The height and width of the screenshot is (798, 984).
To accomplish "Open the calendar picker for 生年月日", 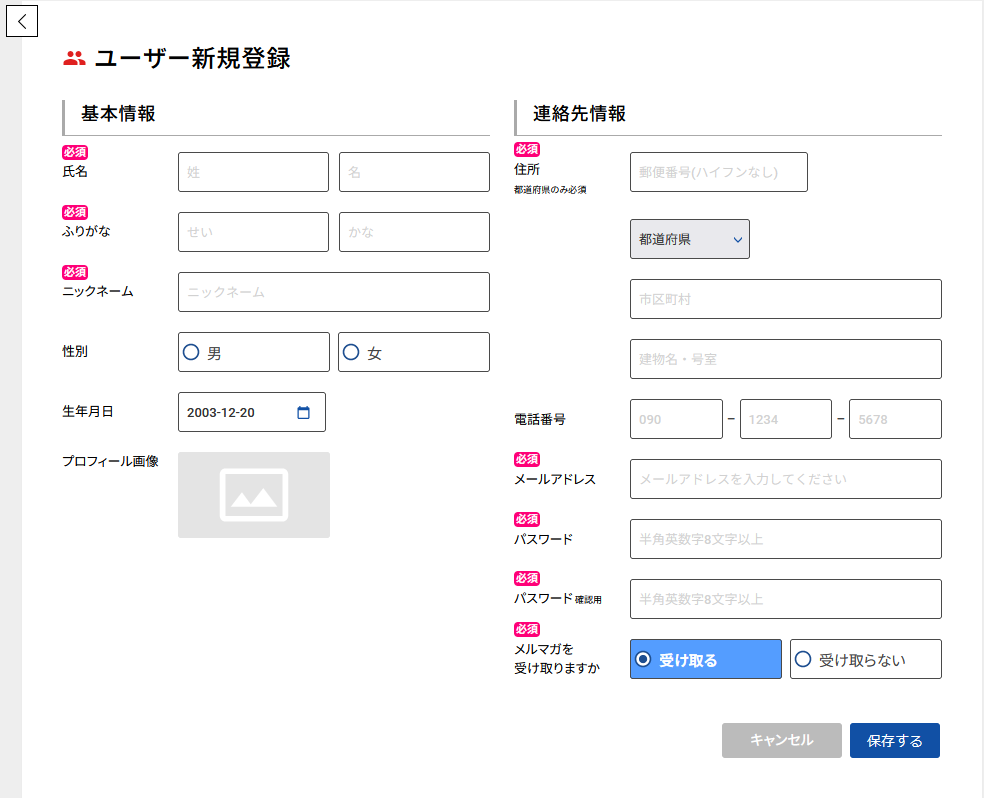I will 304,412.
